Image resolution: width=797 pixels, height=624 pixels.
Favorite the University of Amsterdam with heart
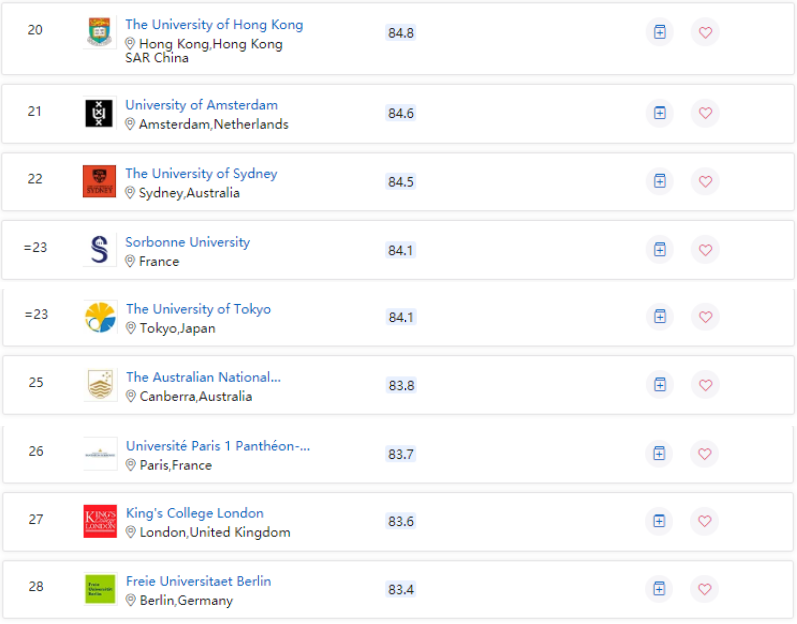pyautogui.click(x=705, y=113)
